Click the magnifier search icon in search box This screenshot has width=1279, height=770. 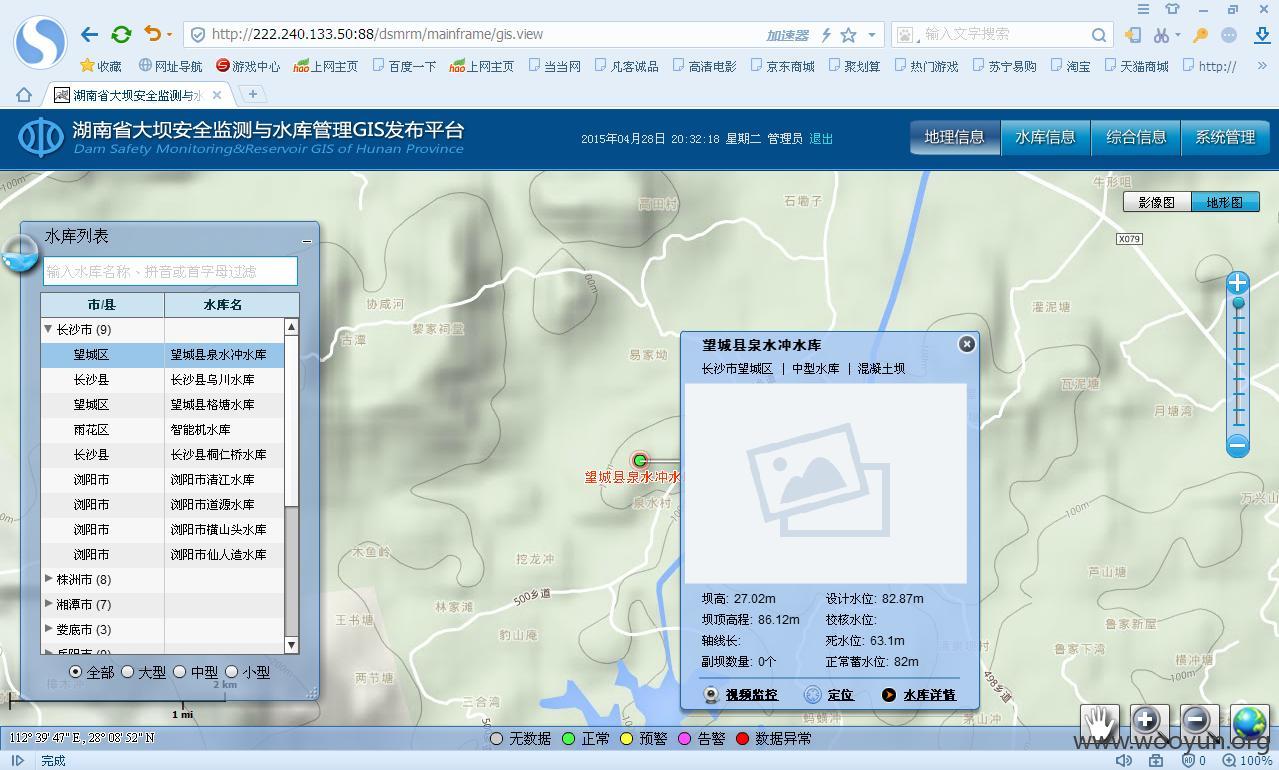click(1098, 35)
